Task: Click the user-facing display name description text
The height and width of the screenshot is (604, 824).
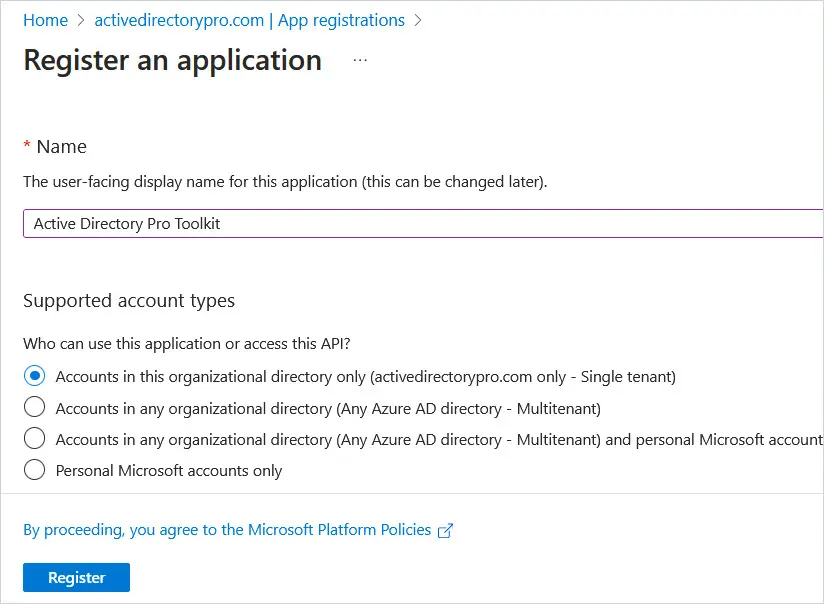Action: [285, 182]
